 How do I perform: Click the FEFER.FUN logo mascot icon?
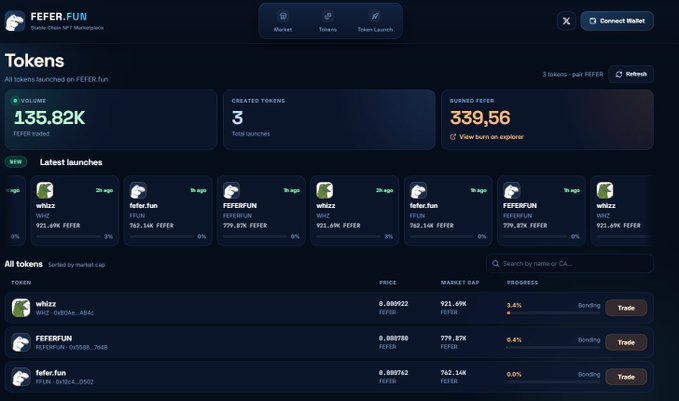tap(15, 21)
